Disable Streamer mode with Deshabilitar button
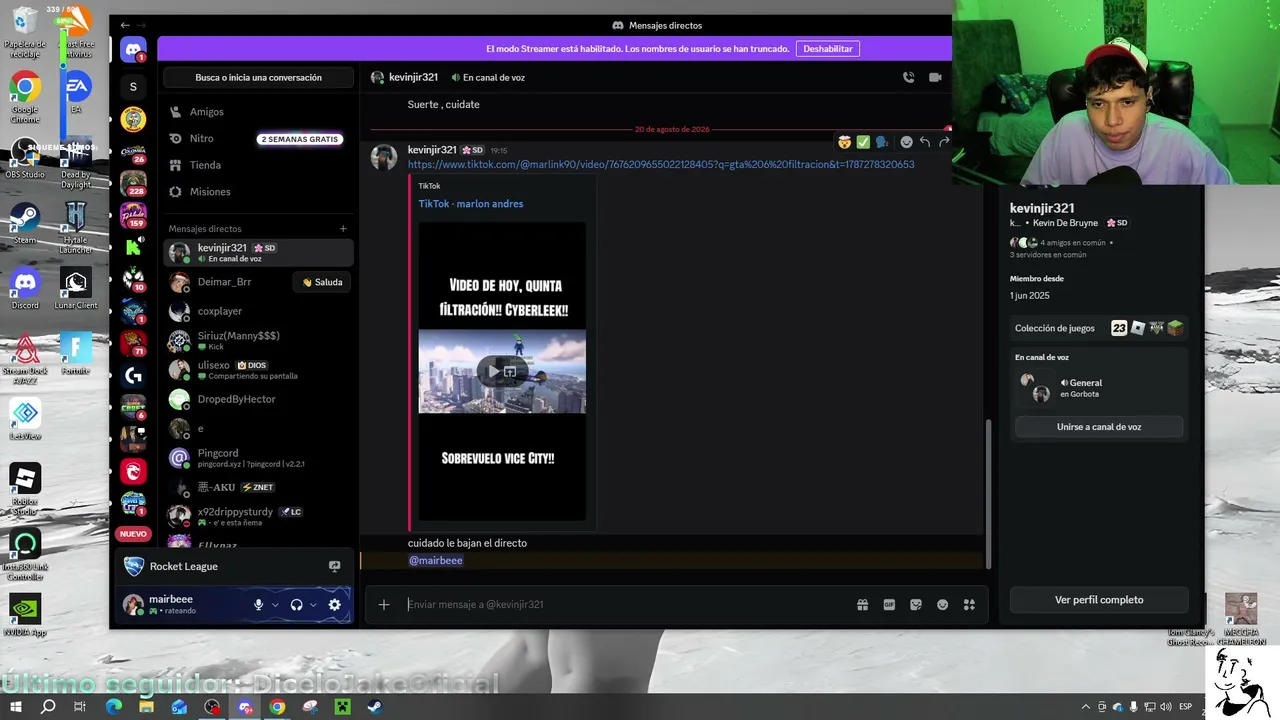Viewport: 1280px width, 720px height. 828,48
